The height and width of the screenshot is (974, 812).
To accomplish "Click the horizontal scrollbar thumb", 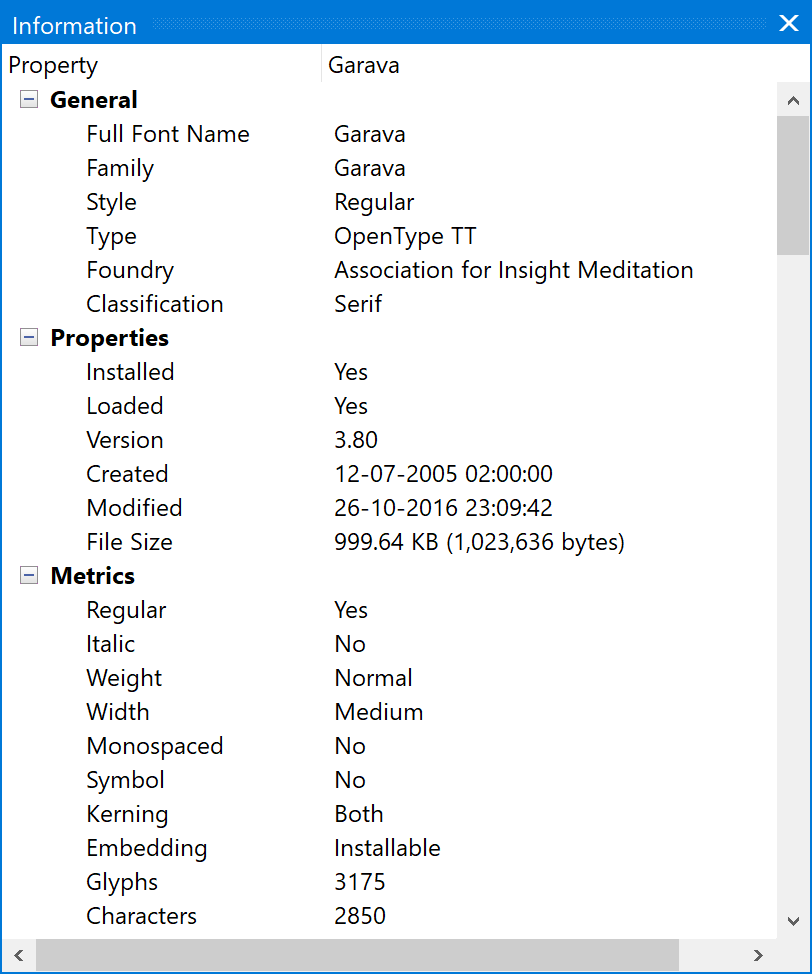I will pyautogui.click(x=357, y=955).
